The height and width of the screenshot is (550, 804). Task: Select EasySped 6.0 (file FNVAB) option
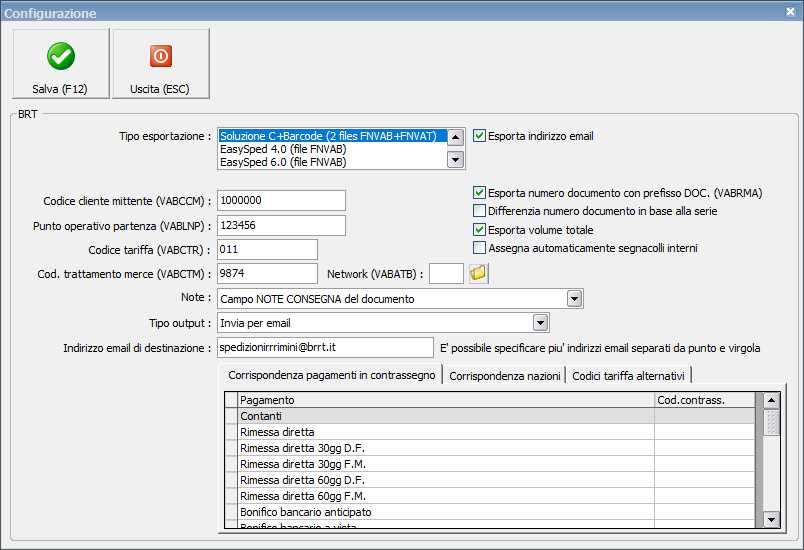(332, 162)
